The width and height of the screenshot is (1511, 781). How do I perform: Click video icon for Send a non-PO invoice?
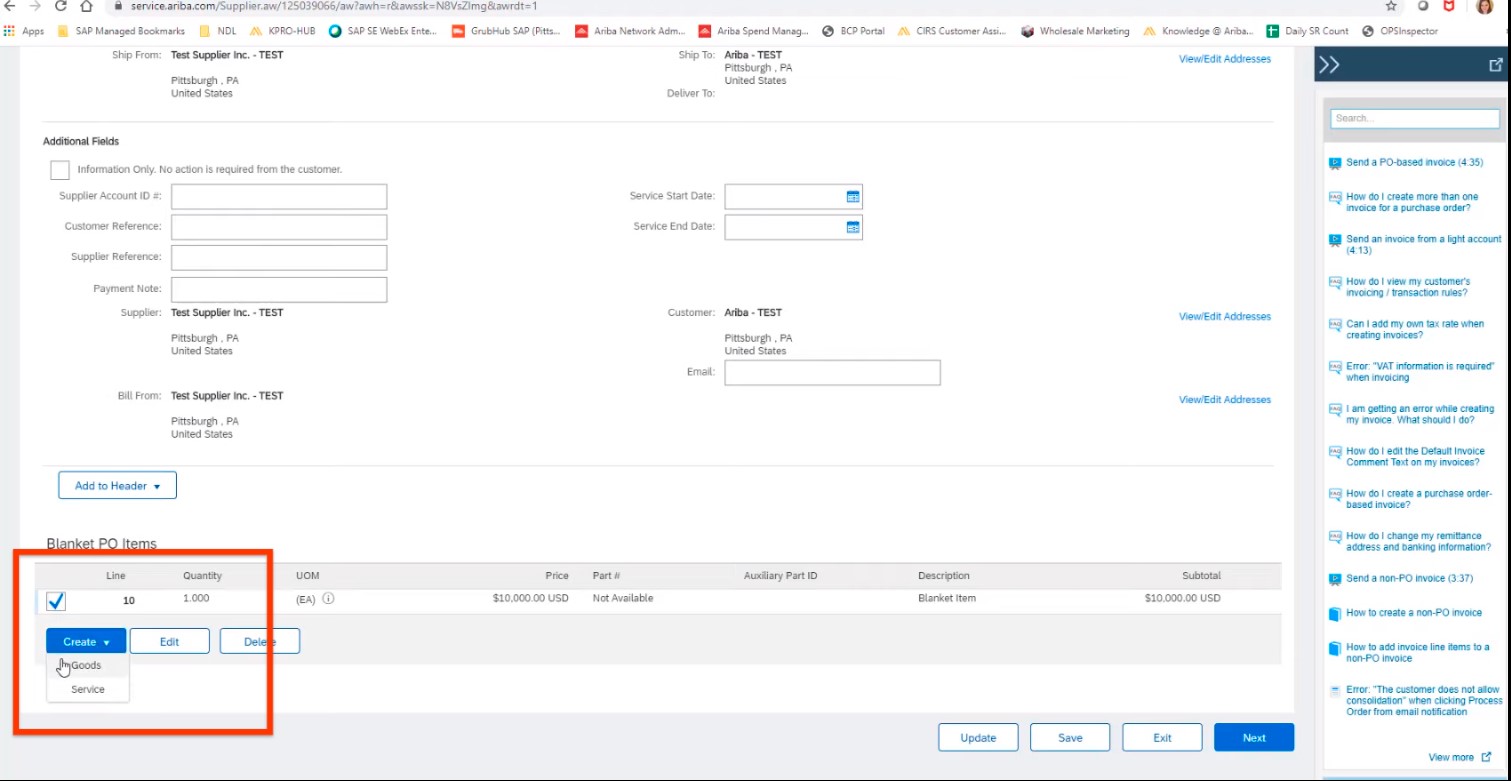[1334, 578]
